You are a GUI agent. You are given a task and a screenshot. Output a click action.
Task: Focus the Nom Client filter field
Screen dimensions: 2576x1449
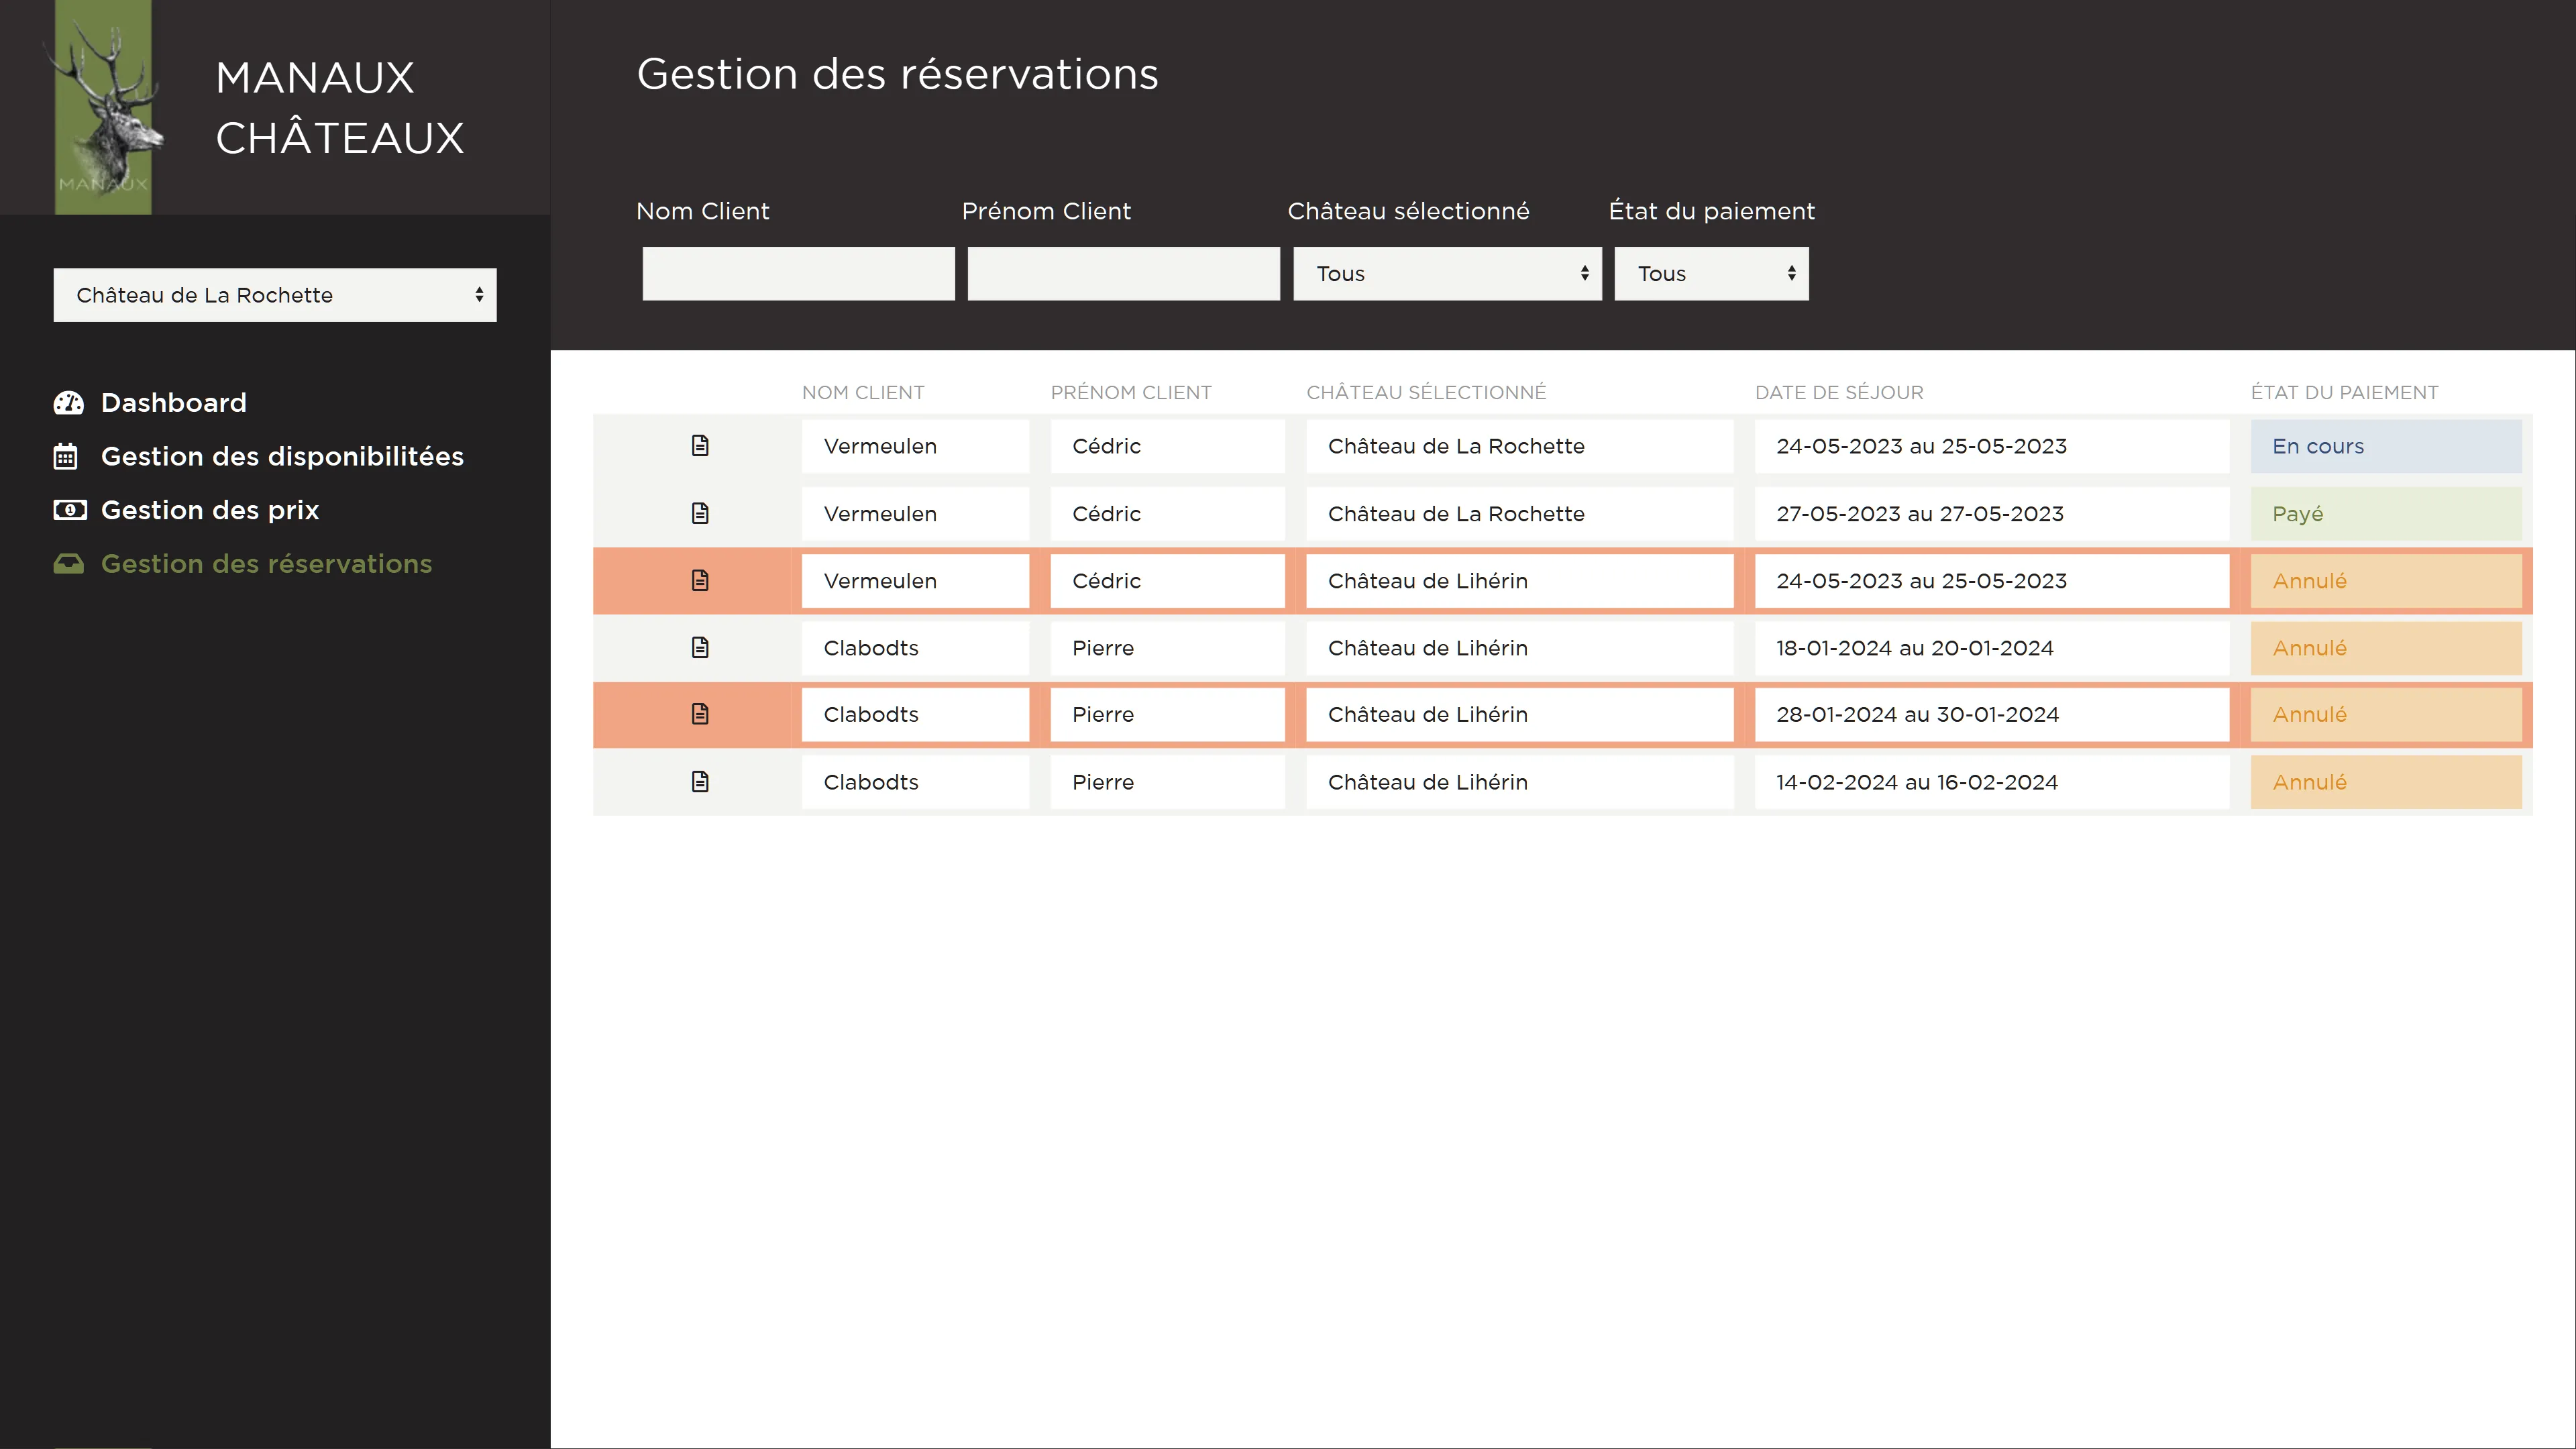[798, 274]
